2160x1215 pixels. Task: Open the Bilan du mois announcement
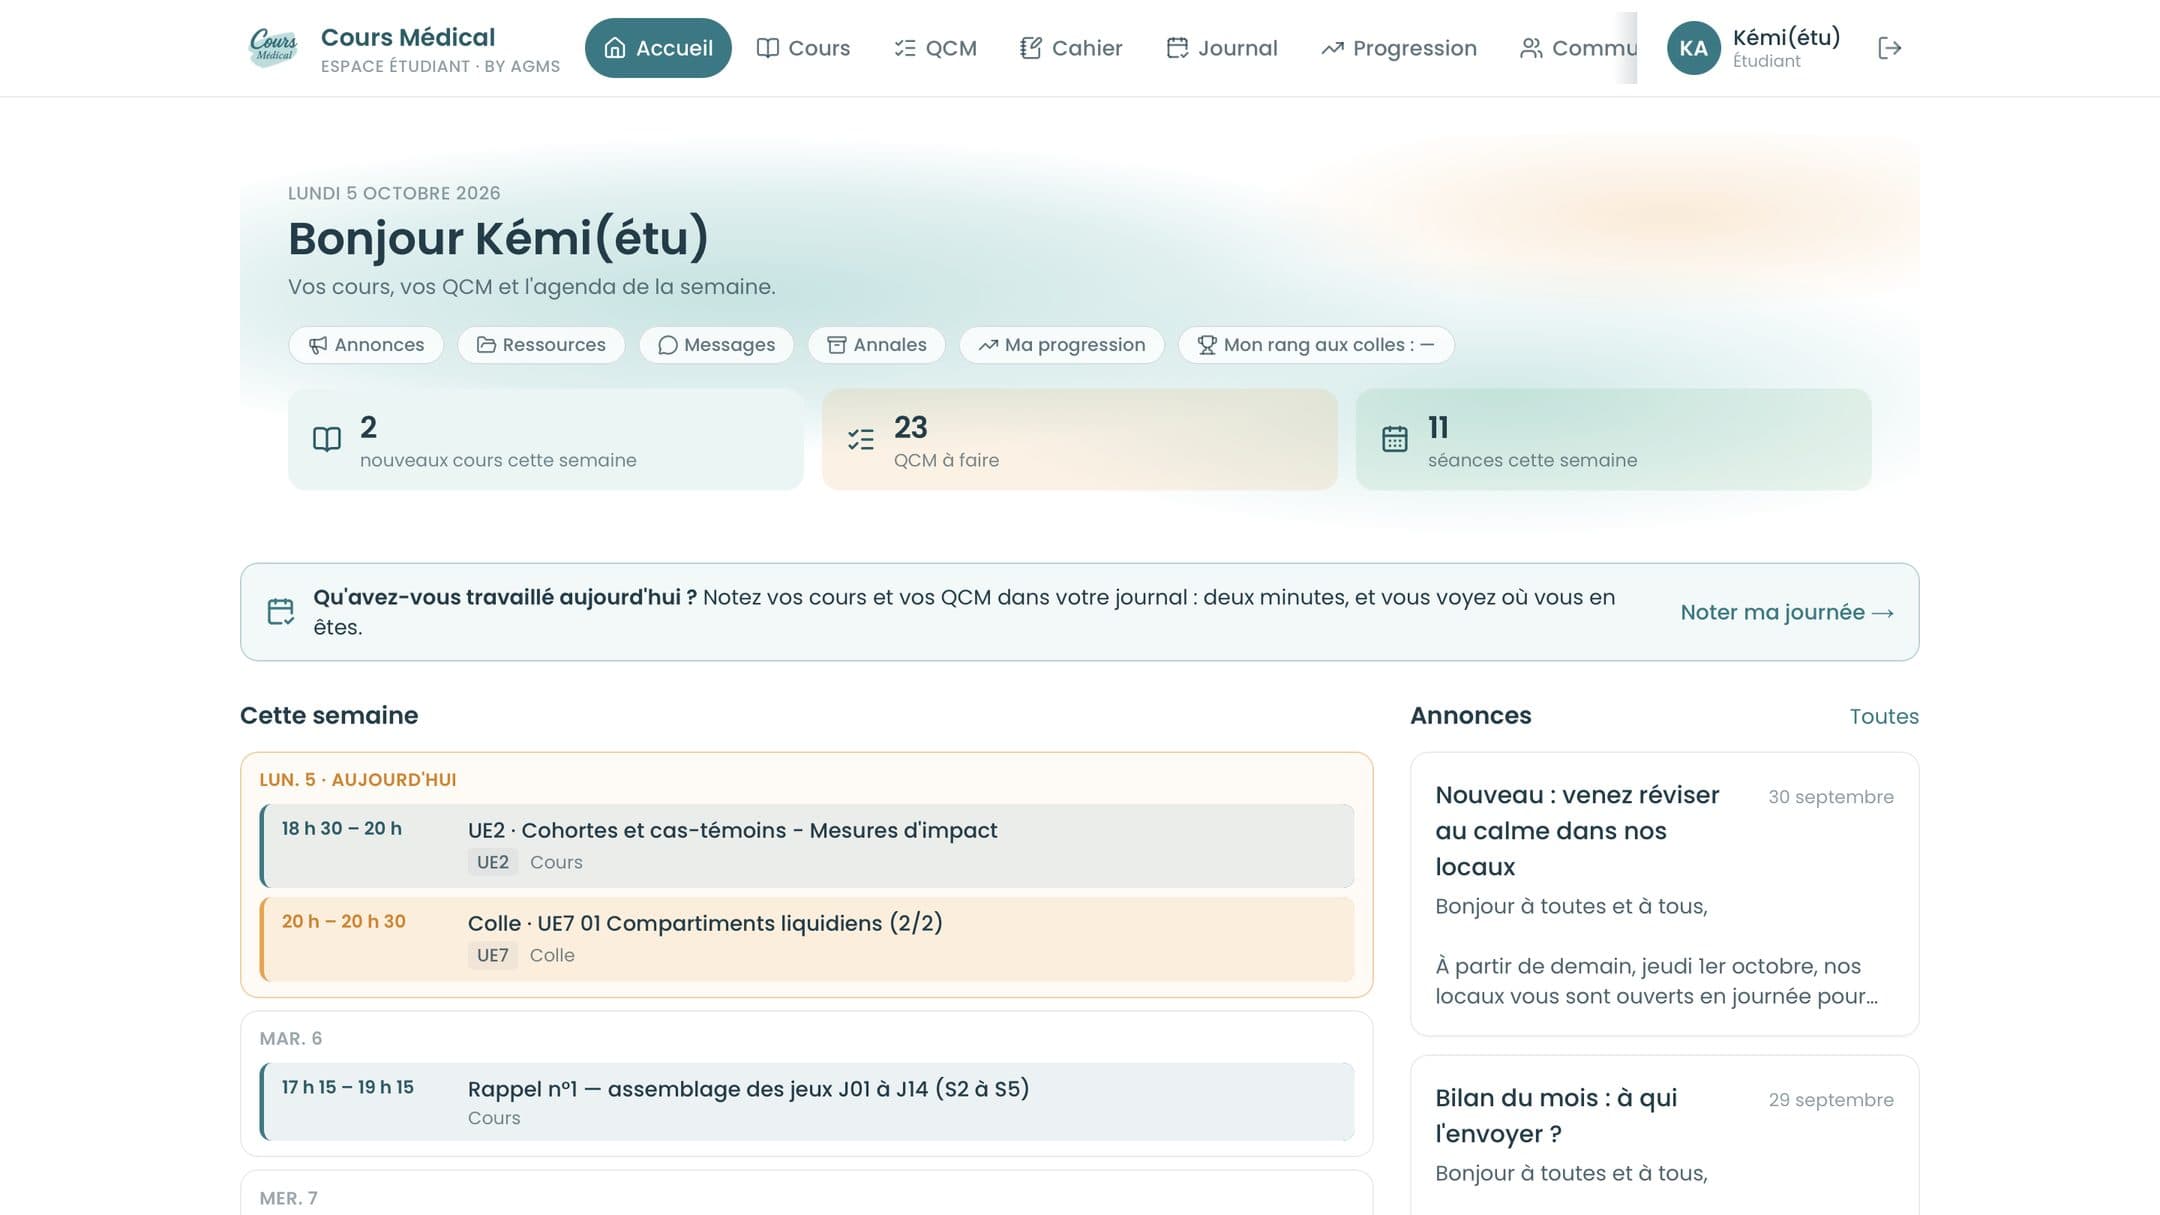pyautogui.click(x=1664, y=1136)
